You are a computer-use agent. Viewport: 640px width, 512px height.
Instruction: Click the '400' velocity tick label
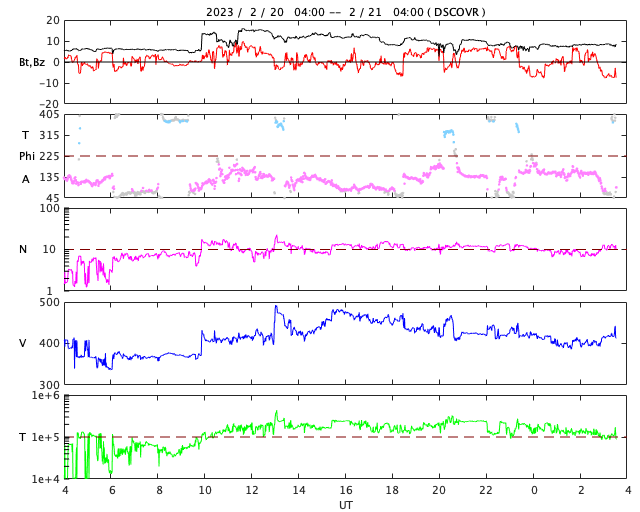pyautogui.click(x=49, y=343)
